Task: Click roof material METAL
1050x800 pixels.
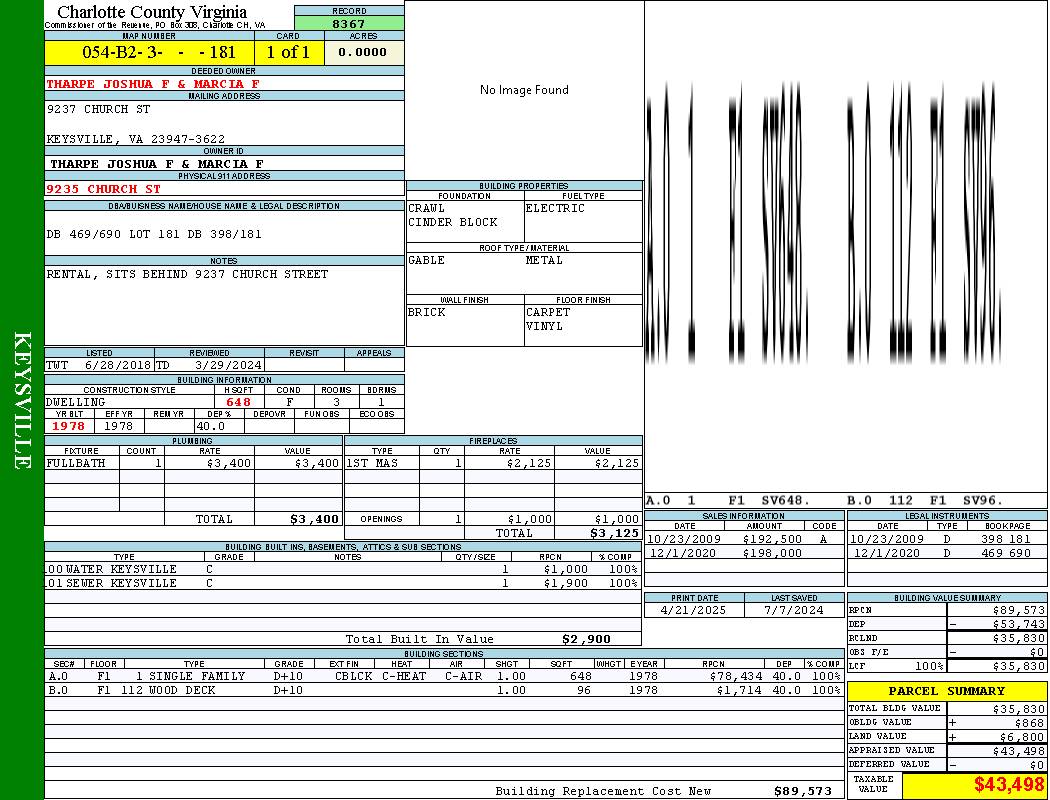Action: (544, 260)
